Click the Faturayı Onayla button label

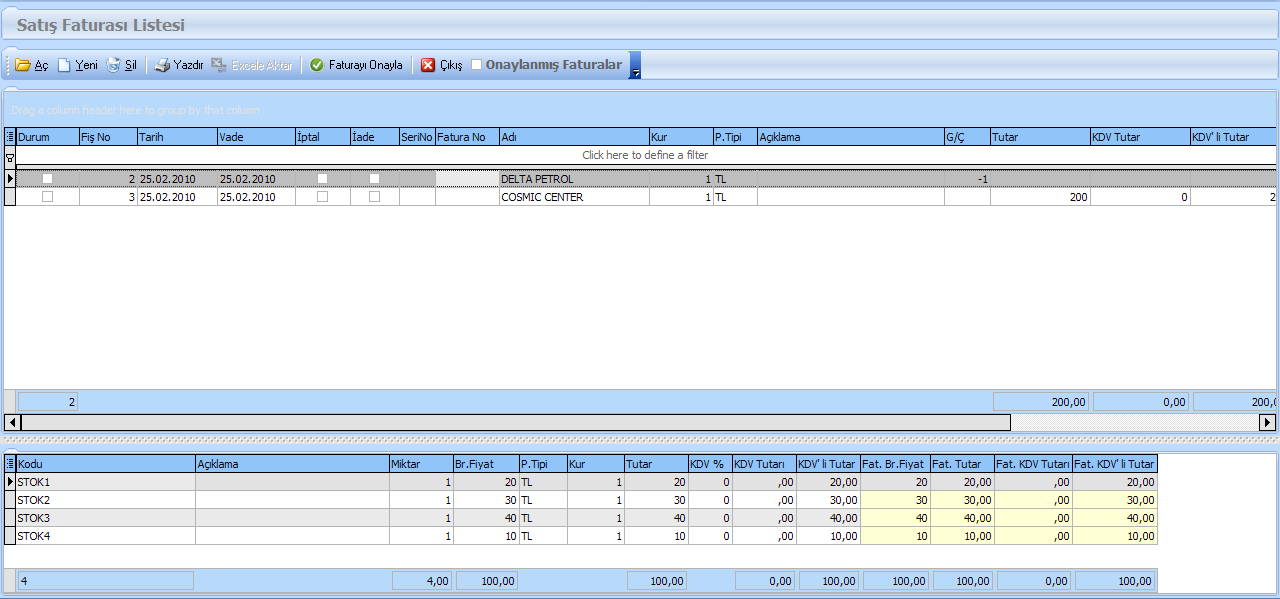(365, 65)
